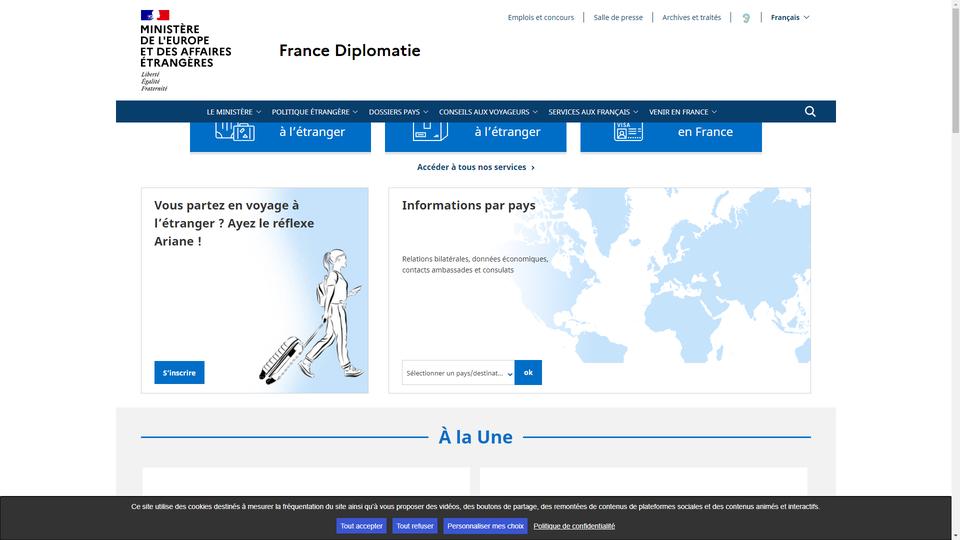960x540 pixels.
Task: Click the visa card icon tile
Action: click(x=628, y=131)
